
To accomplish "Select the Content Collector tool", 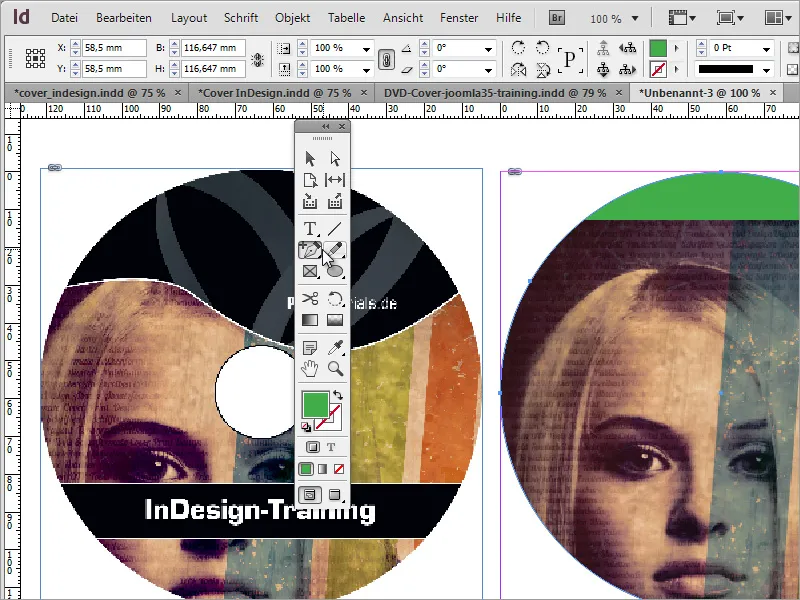I will click(310, 202).
